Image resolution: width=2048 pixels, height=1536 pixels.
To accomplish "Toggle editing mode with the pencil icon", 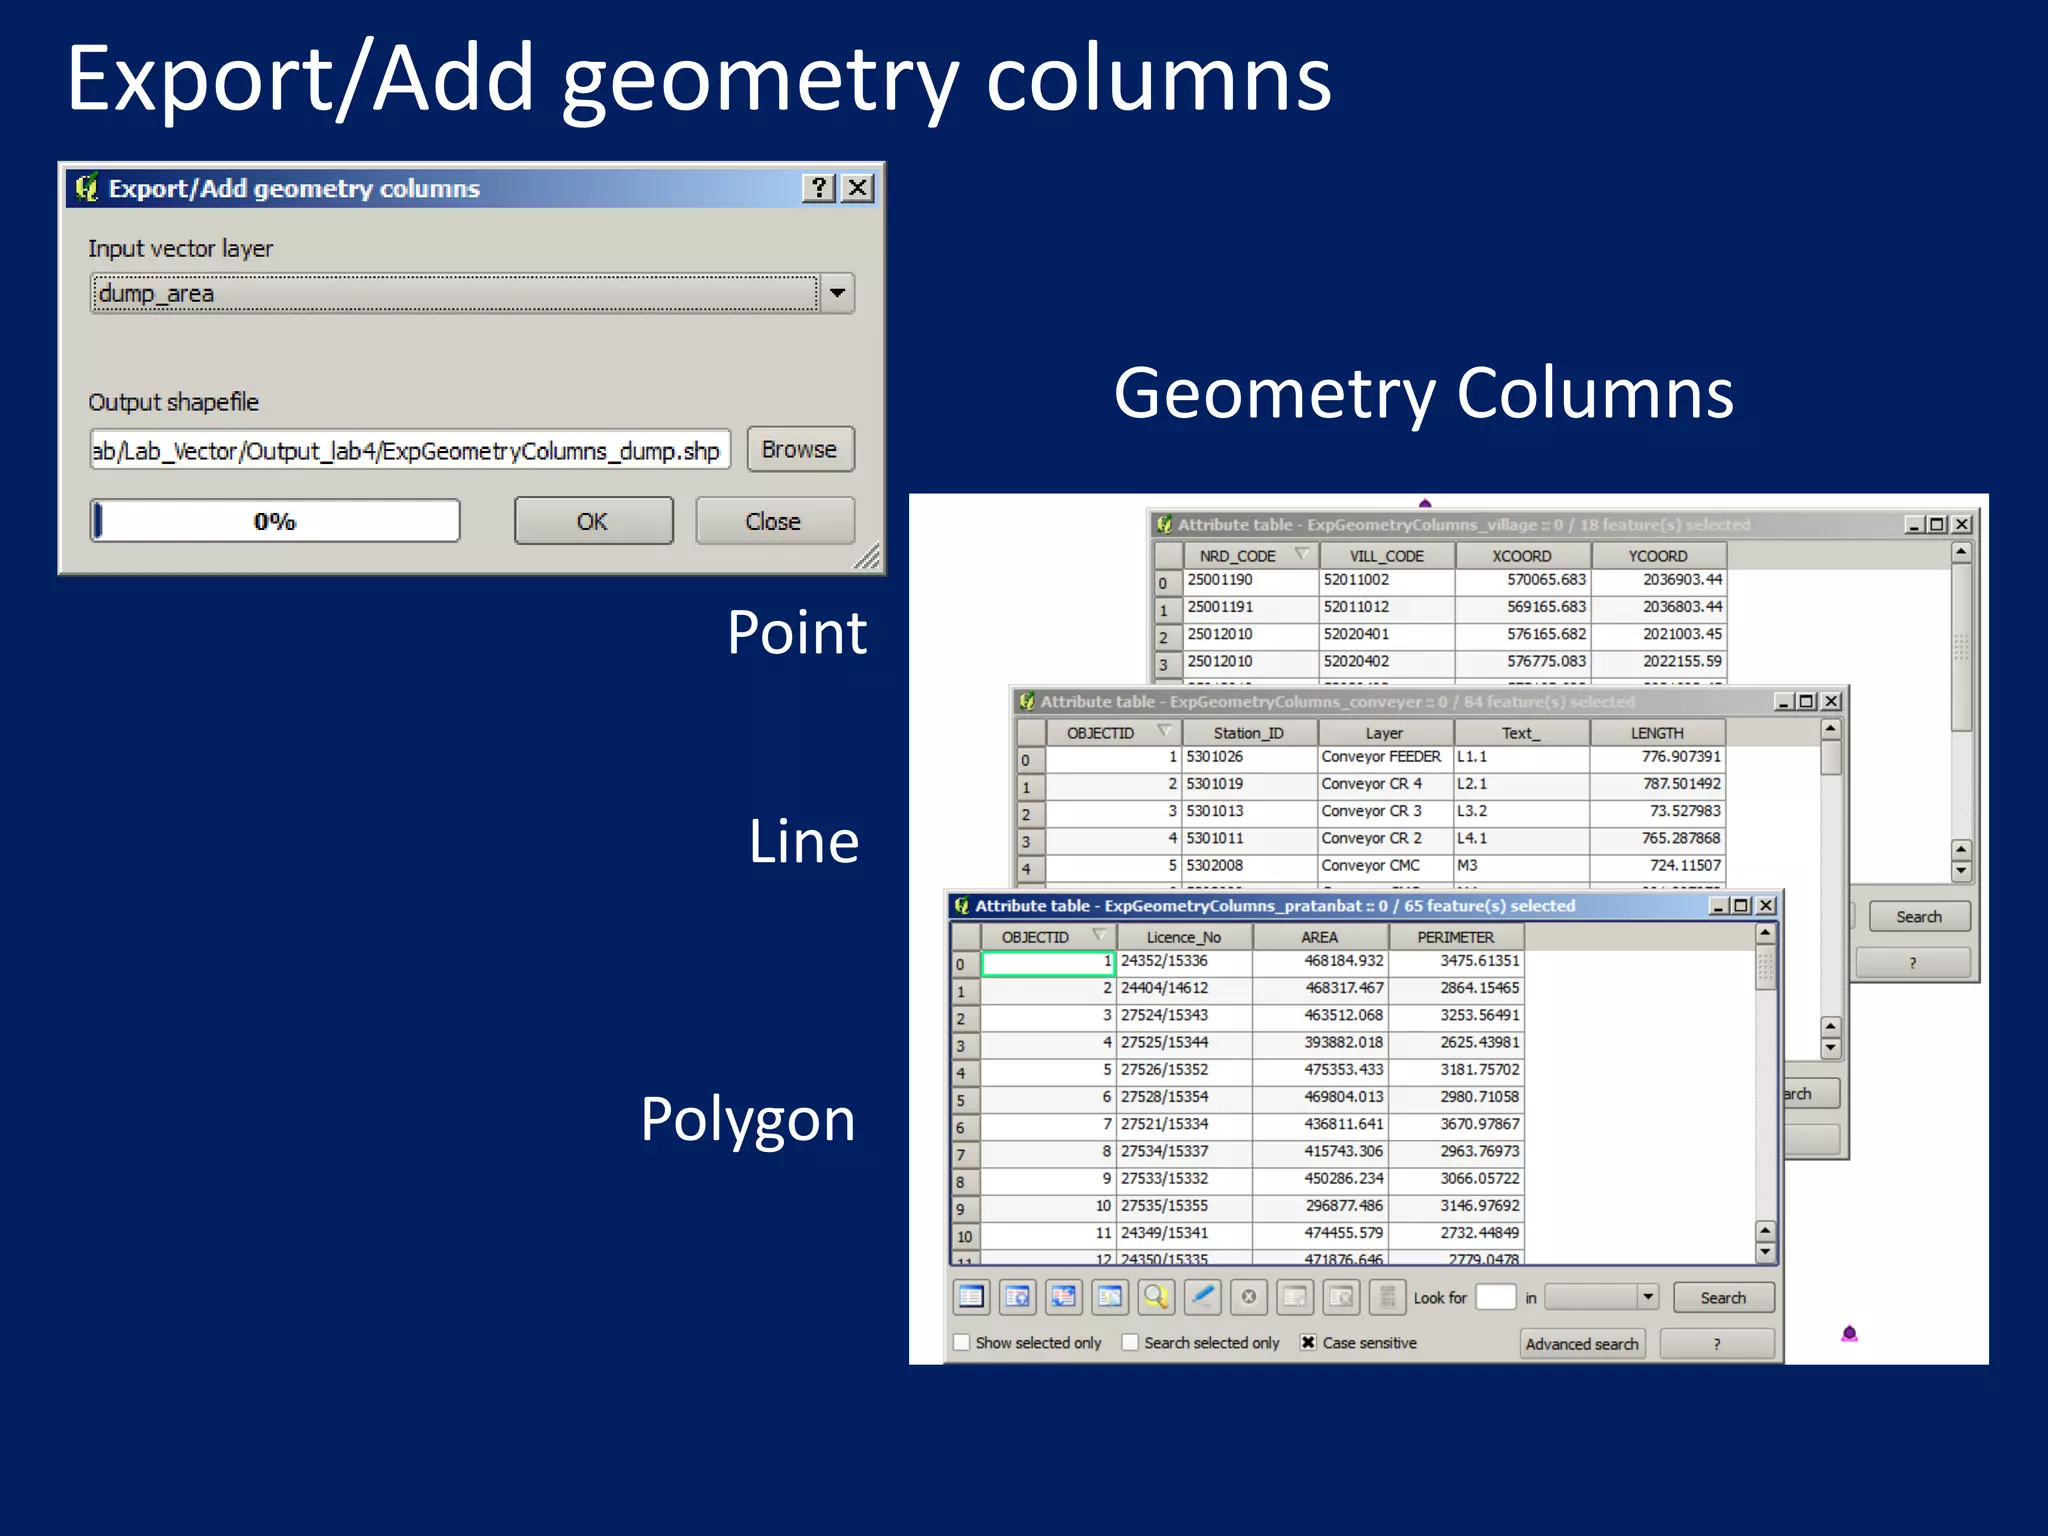I will (x=1203, y=1297).
